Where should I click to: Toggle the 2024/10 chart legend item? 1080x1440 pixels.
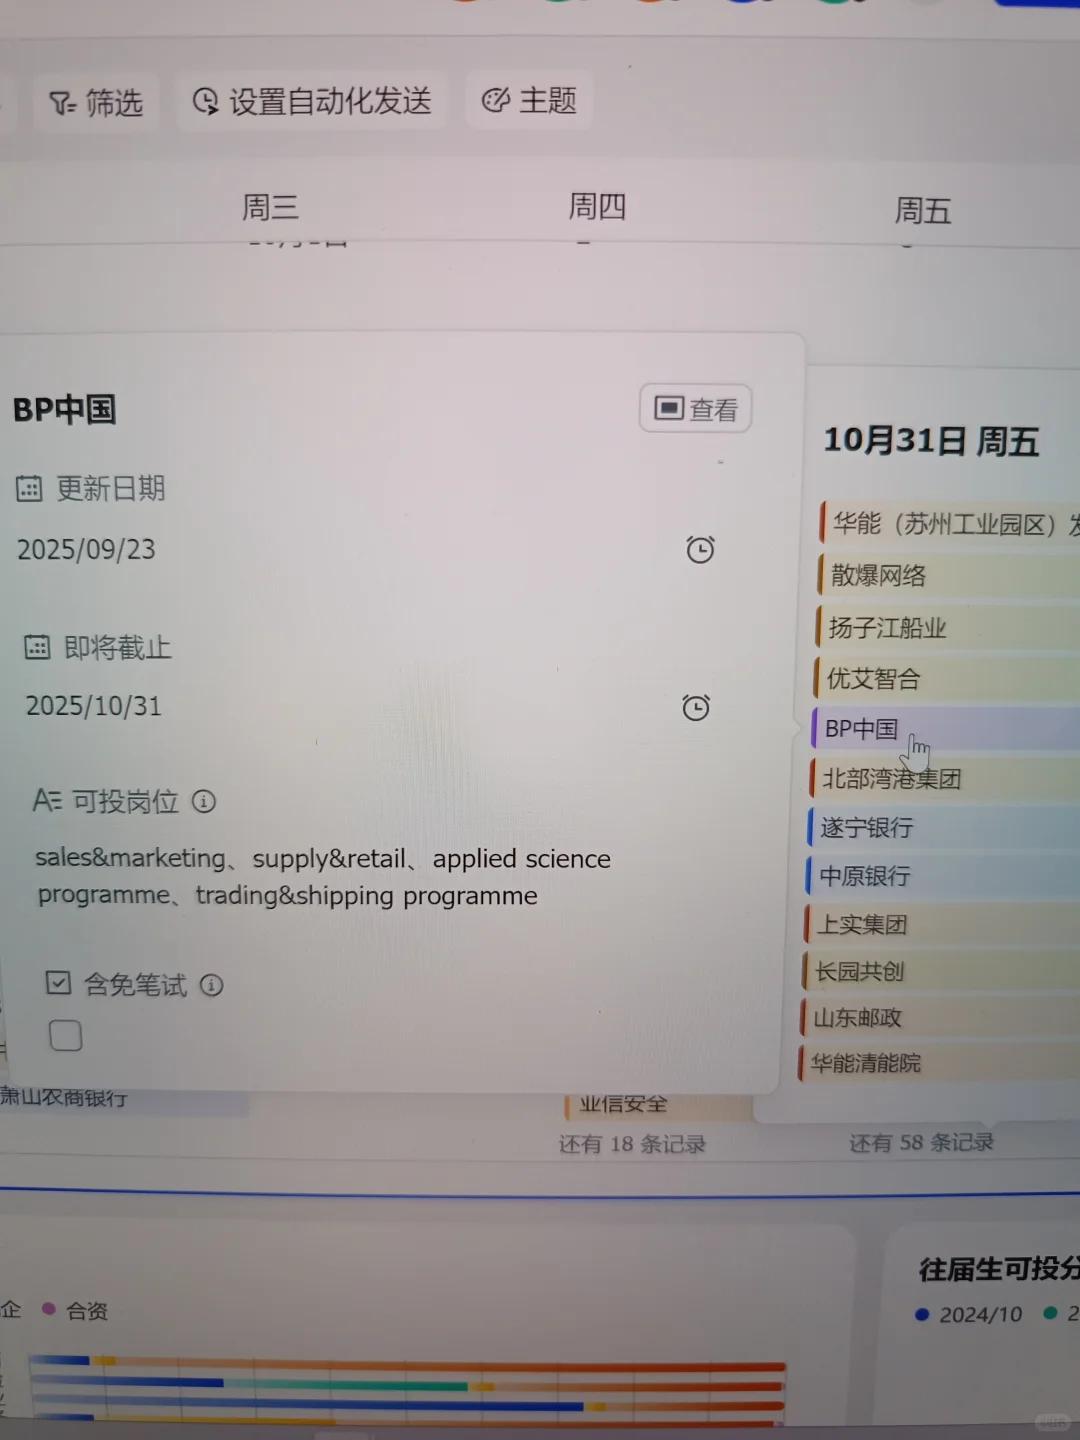[968, 1314]
